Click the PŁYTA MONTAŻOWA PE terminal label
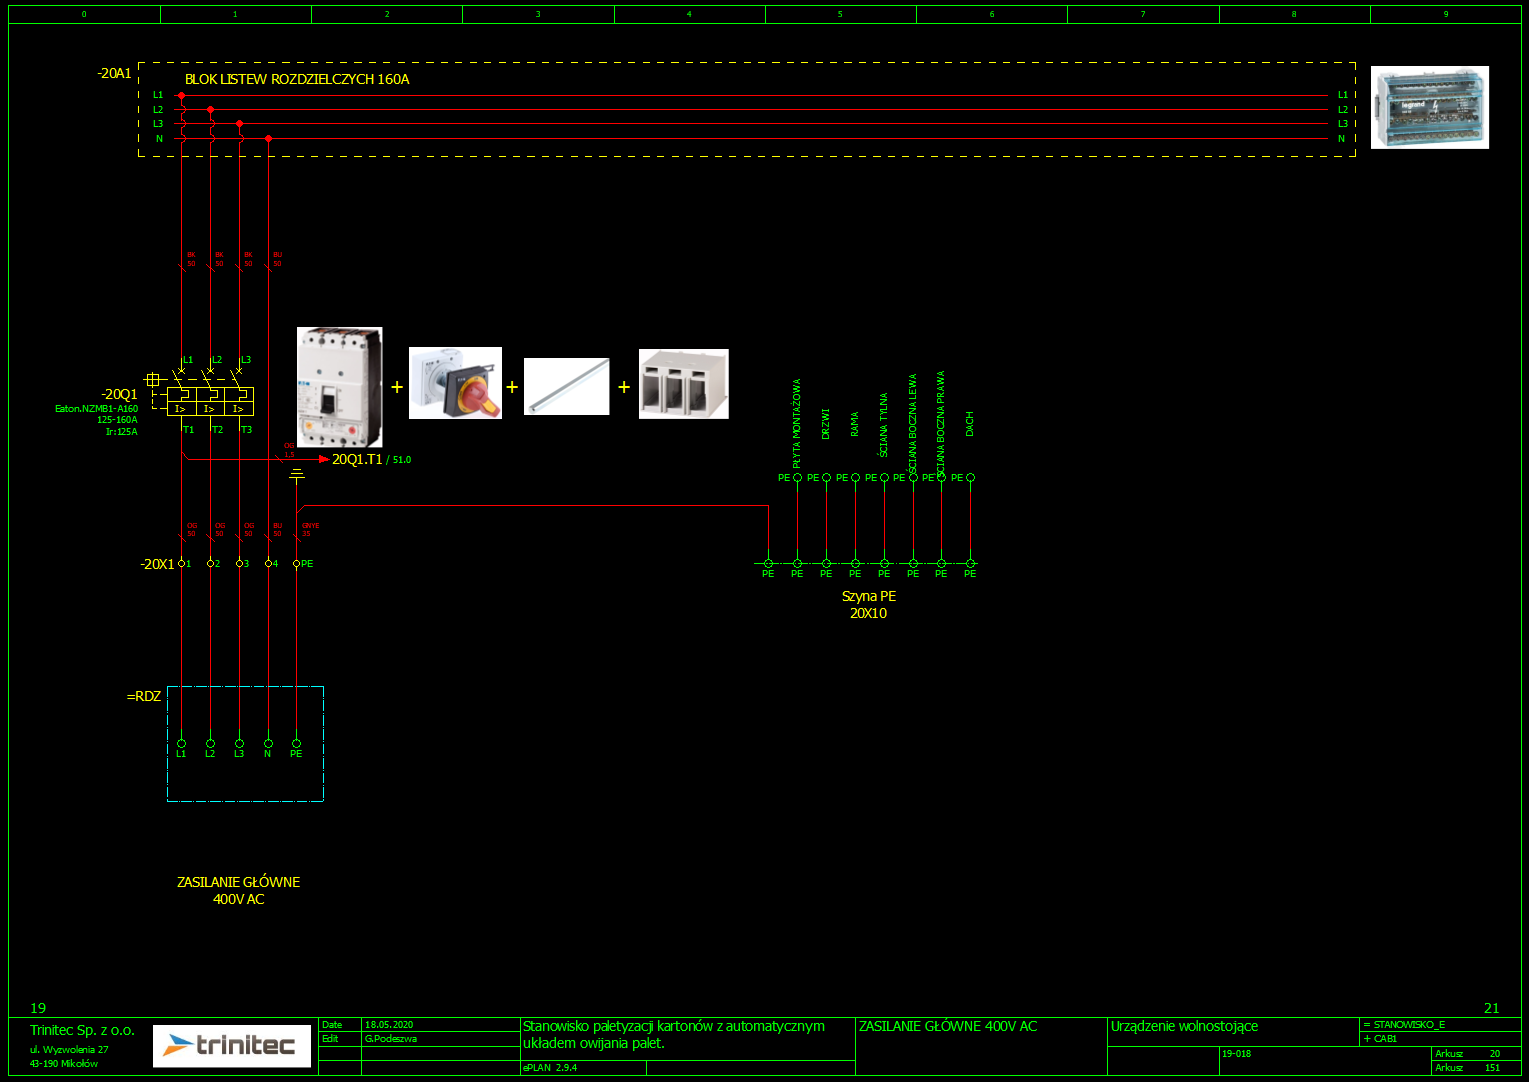 [x=797, y=424]
